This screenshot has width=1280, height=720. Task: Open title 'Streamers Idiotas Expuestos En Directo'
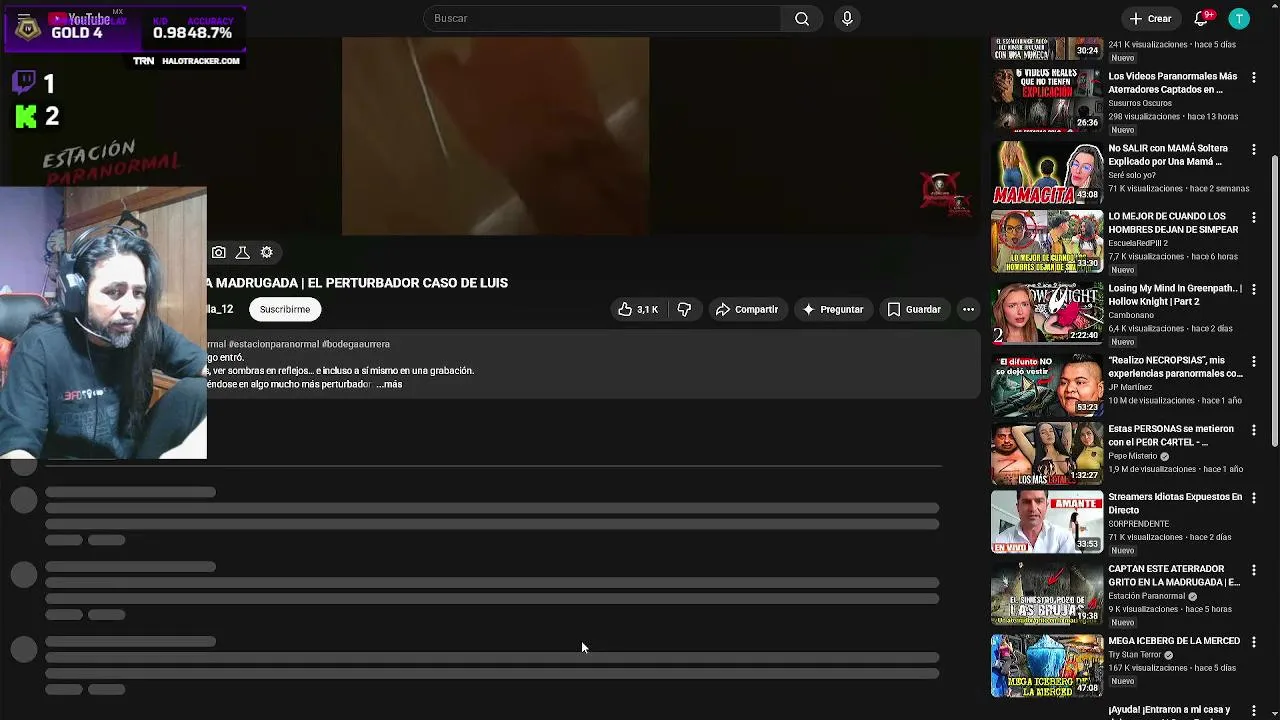click(1175, 503)
